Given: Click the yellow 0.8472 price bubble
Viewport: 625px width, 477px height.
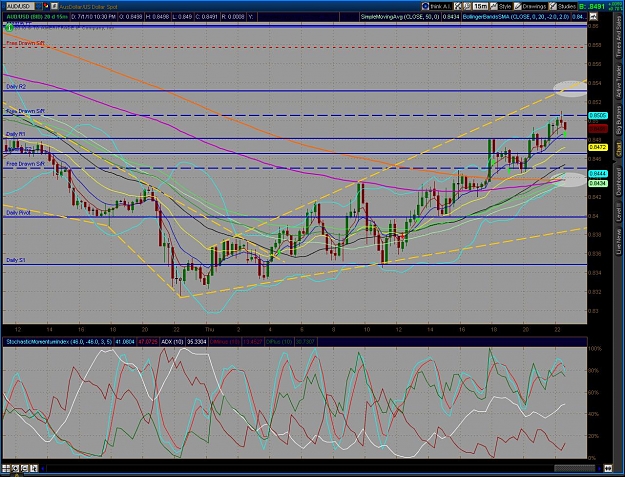Looking at the screenshot, I should click(x=598, y=147).
